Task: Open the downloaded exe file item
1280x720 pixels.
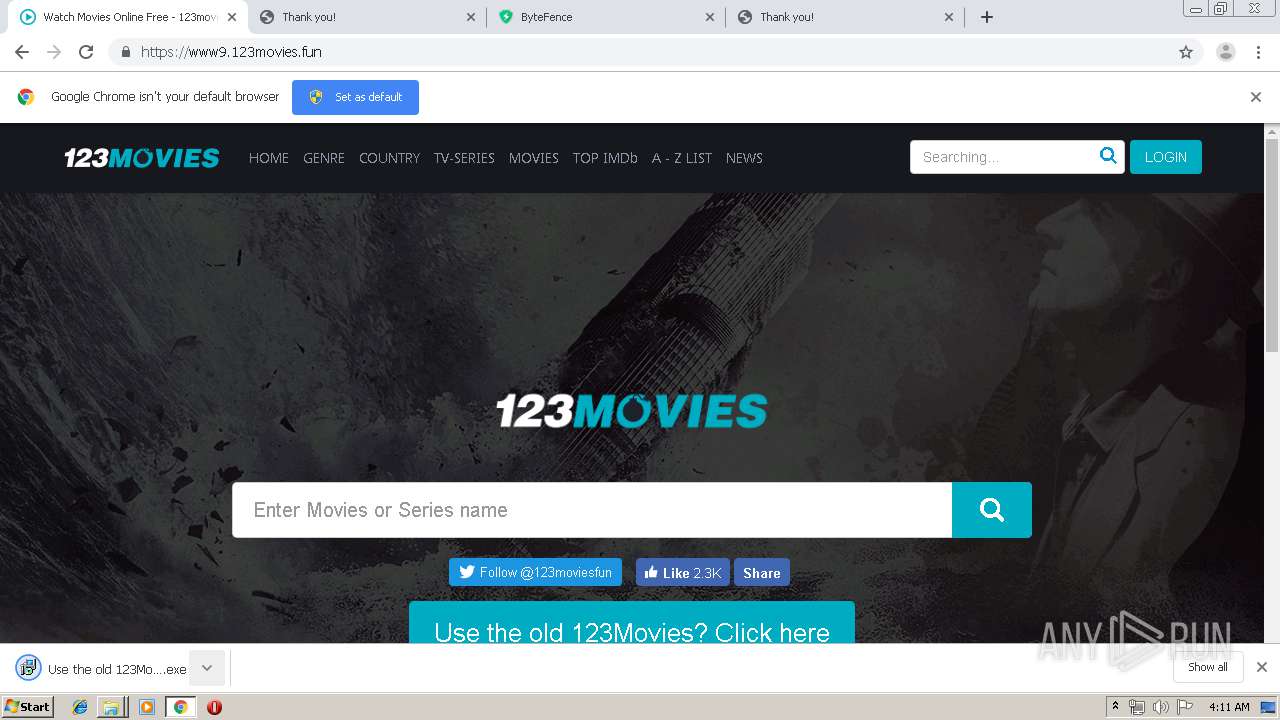Action: click(x=102, y=669)
